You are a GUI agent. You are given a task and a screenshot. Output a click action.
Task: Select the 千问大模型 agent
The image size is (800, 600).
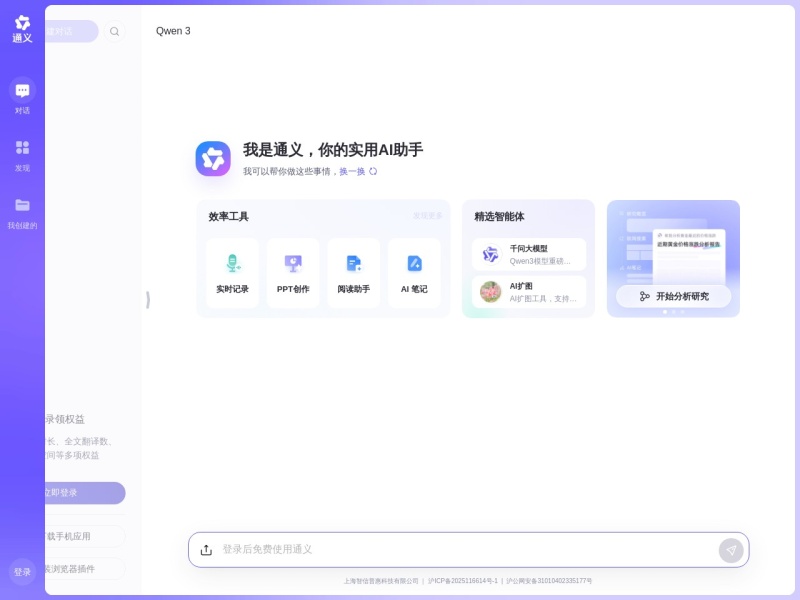click(x=529, y=254)
